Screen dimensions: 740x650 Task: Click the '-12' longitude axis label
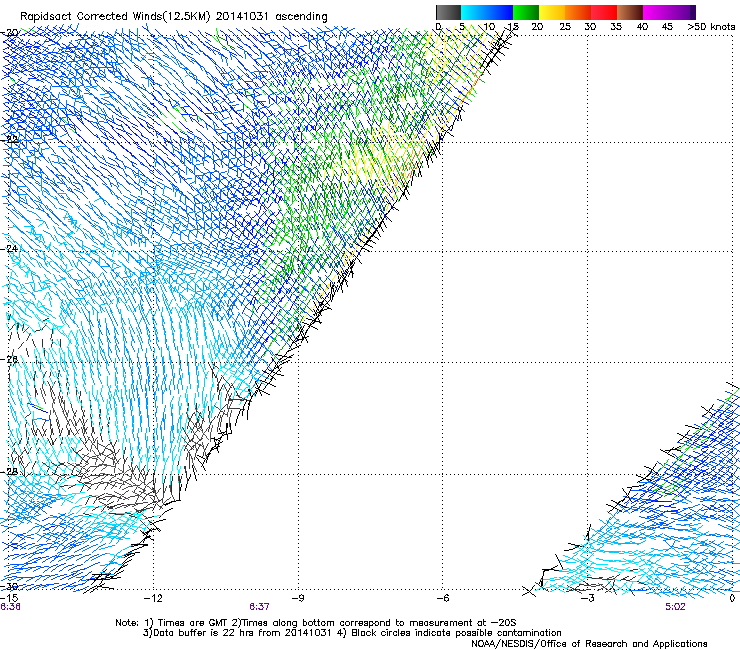tap(153, 598)
